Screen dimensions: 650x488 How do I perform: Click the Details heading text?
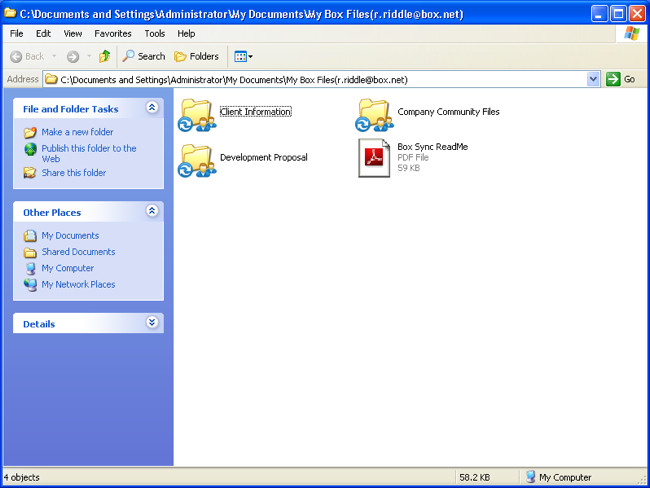click(39, 324)
